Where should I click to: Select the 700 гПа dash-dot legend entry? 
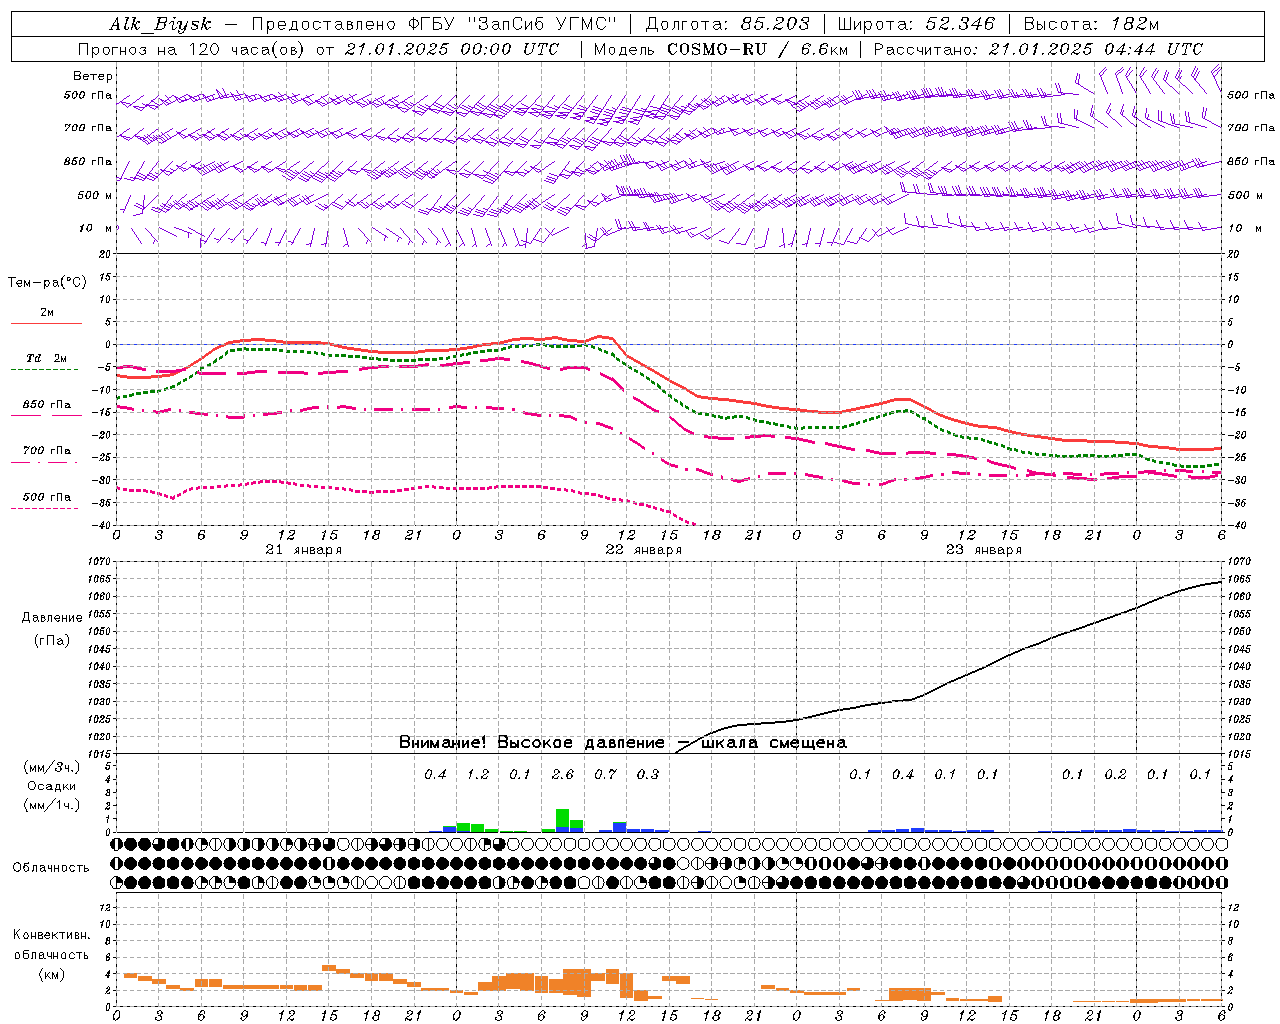point(46,455)
